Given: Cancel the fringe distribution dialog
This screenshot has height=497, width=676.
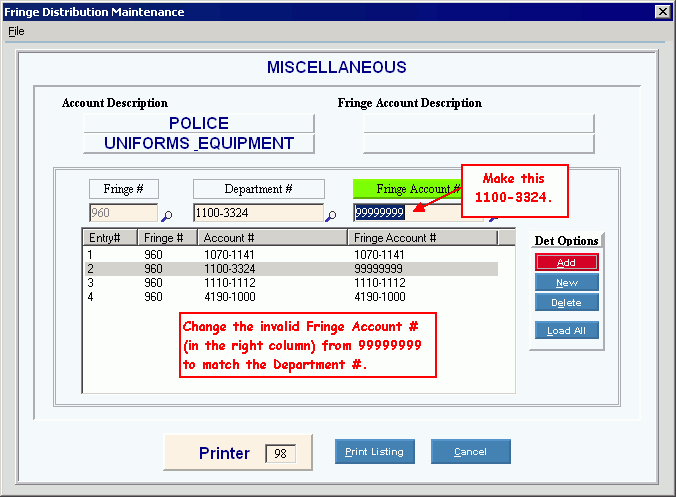Looking at the screenshot, I should click(470, 452).
